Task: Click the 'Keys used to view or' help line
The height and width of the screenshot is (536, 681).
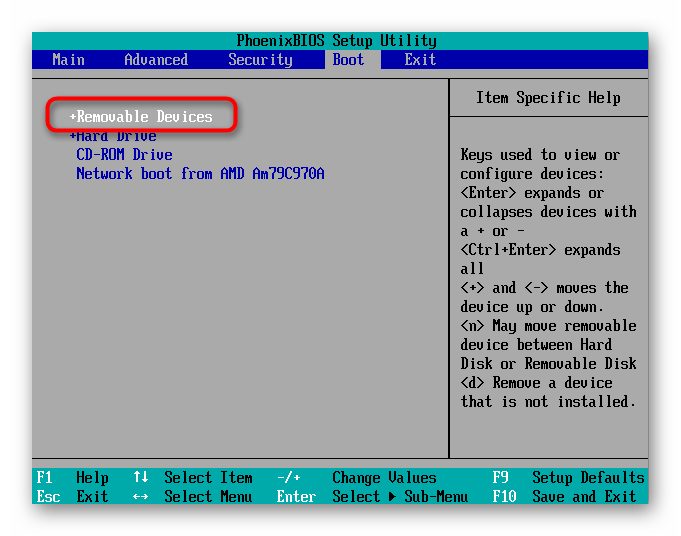Action: point(540,155)
